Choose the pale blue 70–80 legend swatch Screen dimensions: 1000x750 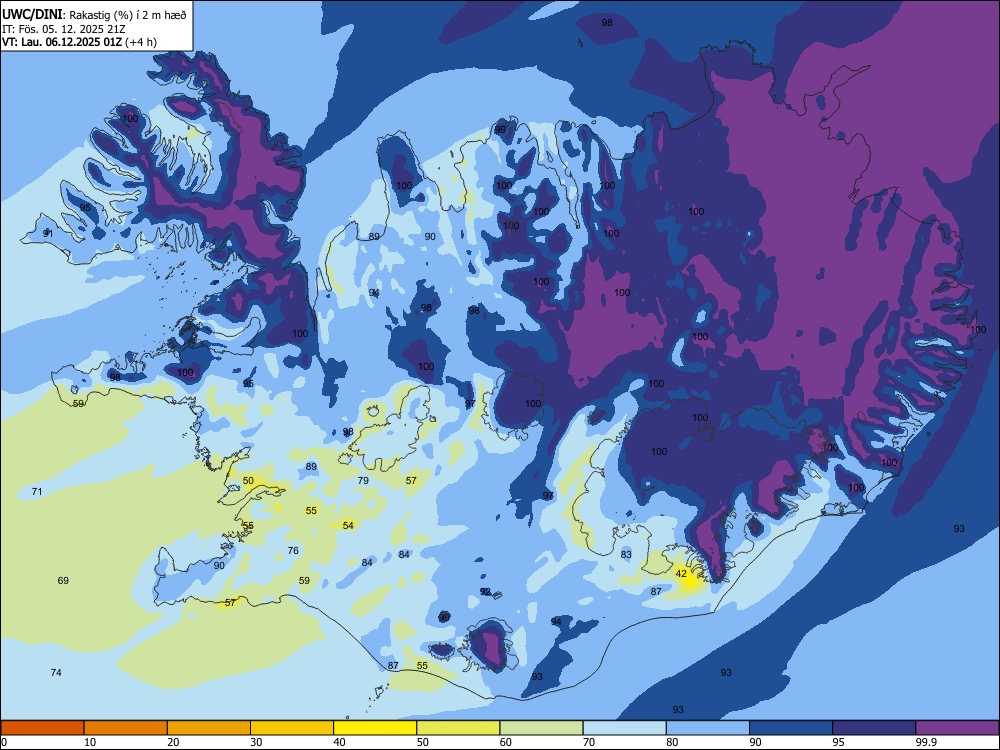click(624, 728)
